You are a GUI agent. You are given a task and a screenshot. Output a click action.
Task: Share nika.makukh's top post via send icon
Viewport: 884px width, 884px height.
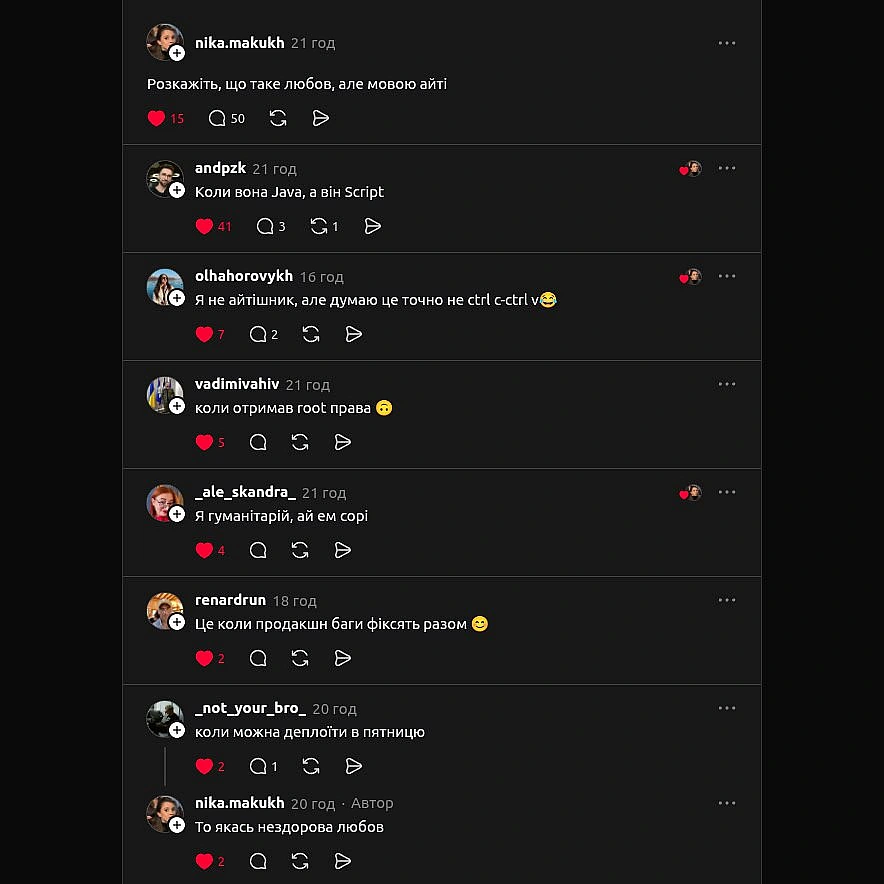(321, 118)
